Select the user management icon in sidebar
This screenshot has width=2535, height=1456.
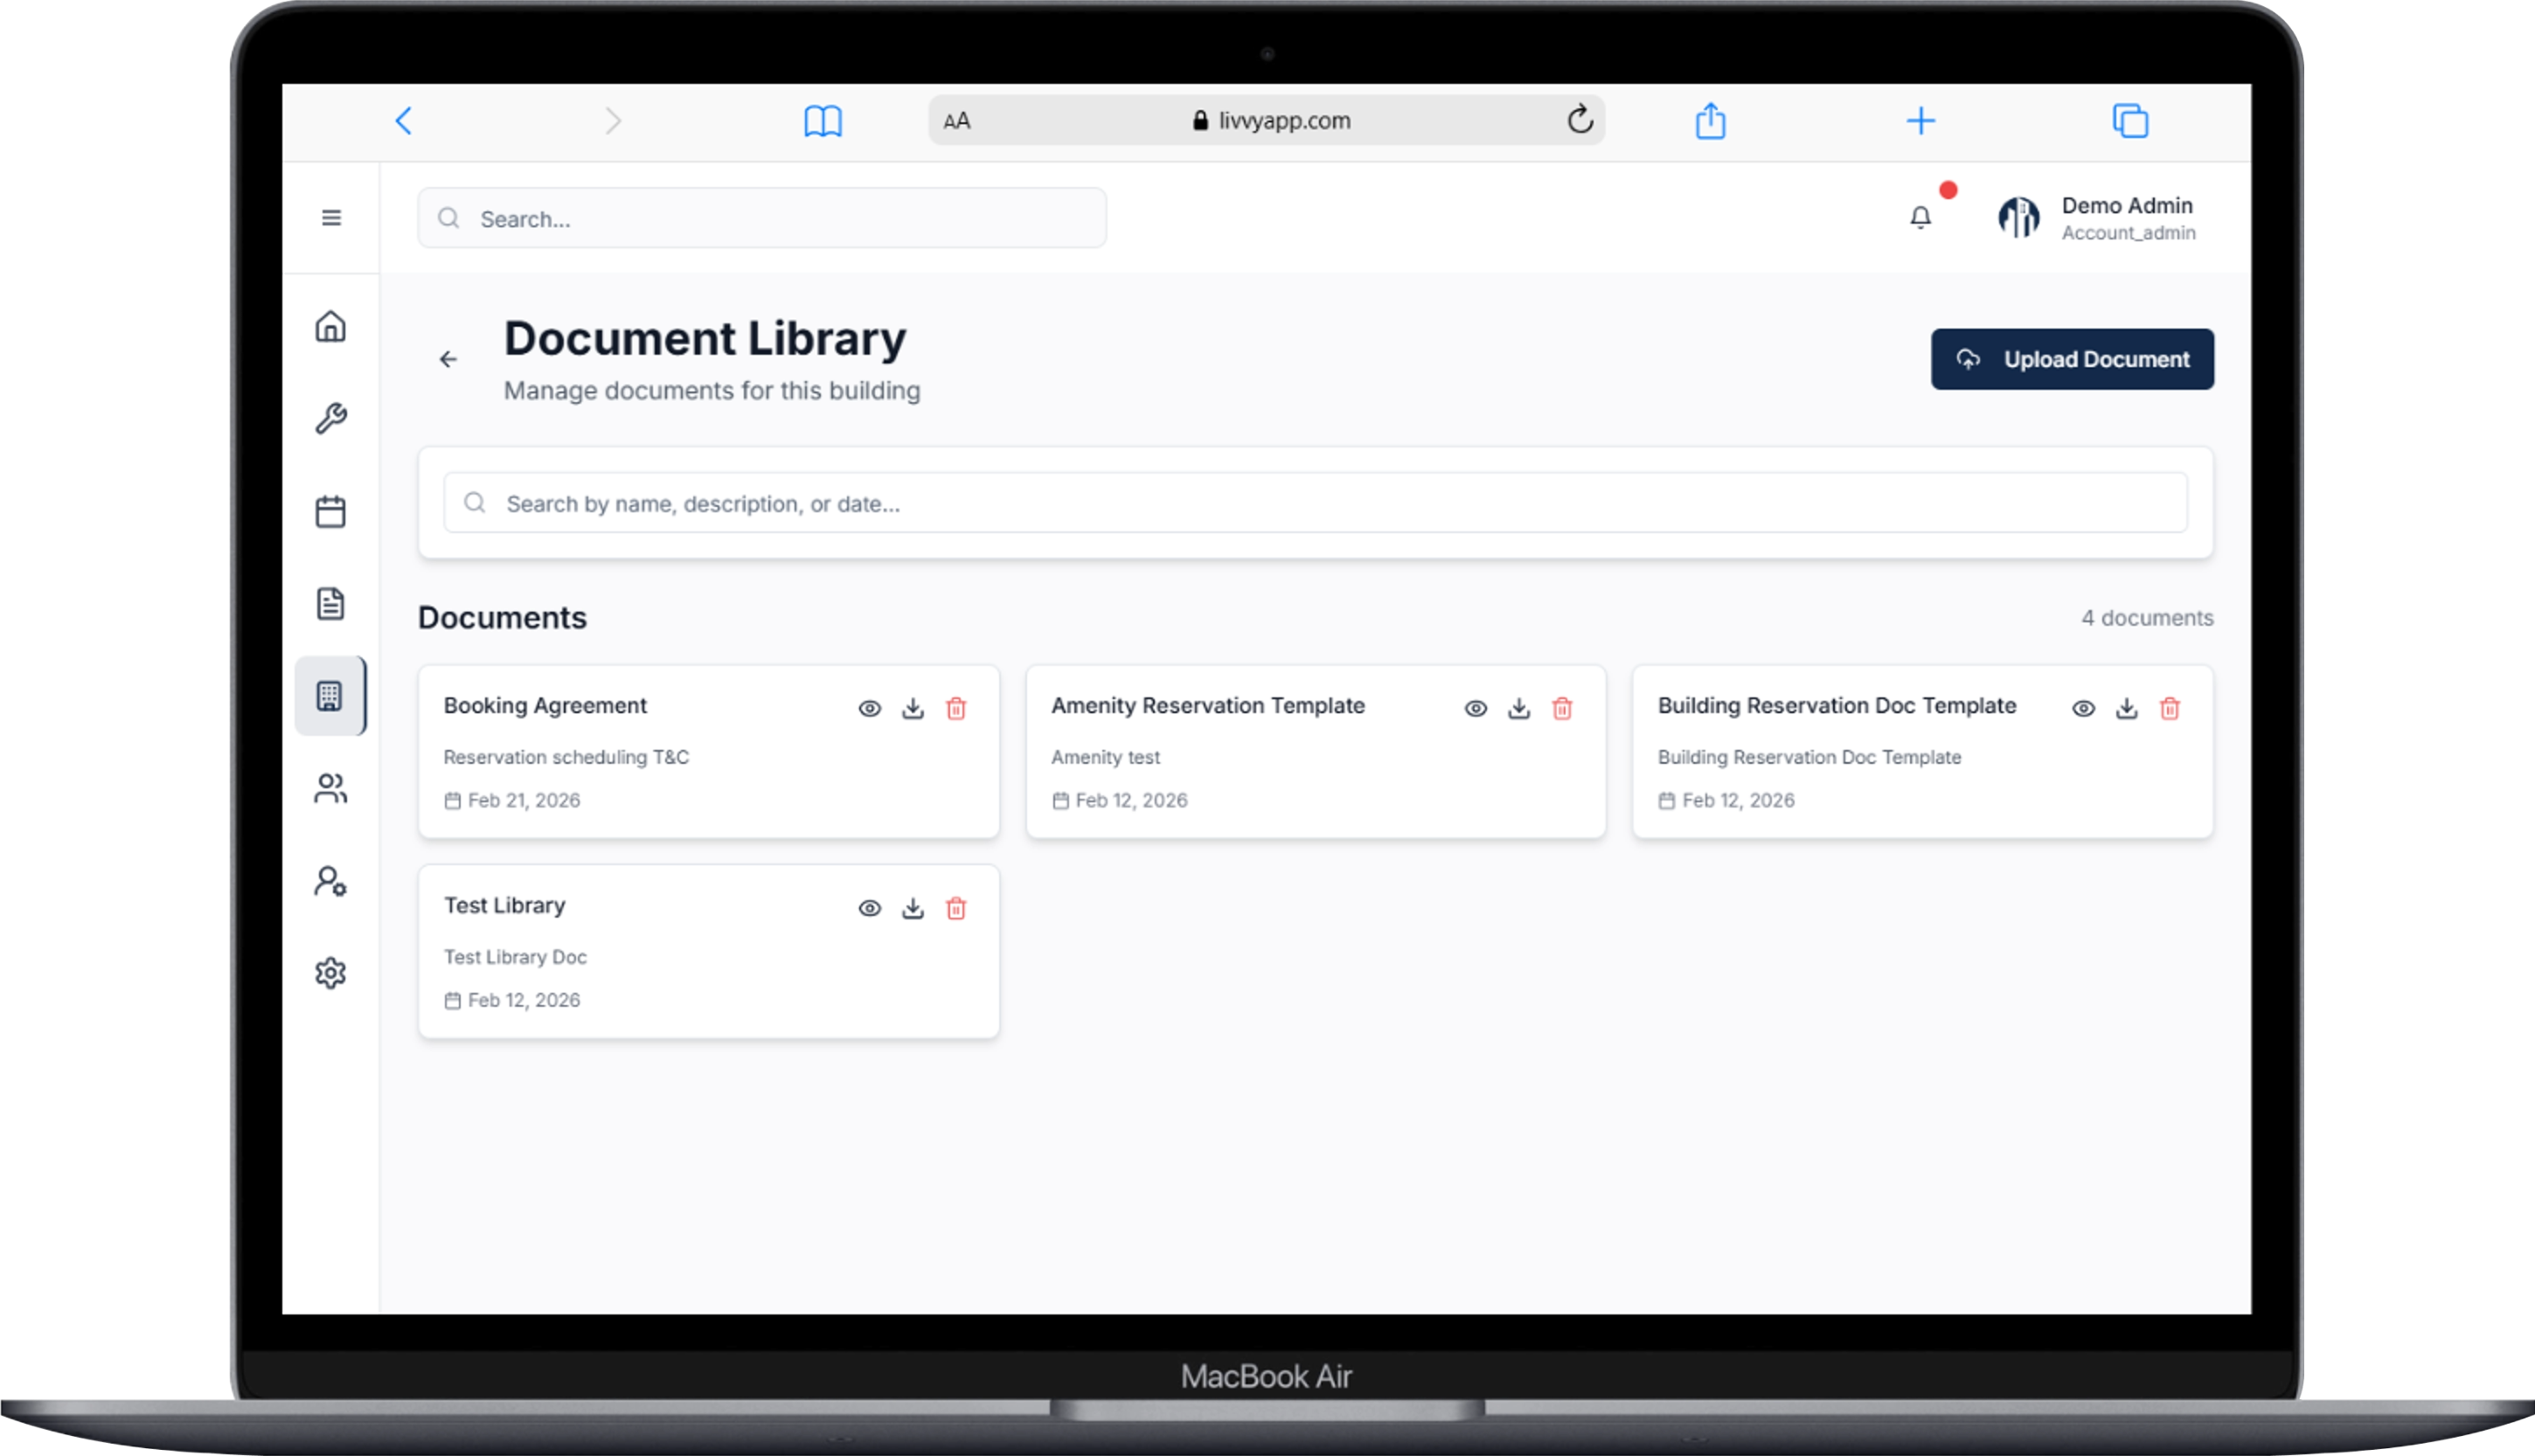(x=331, y=882)
